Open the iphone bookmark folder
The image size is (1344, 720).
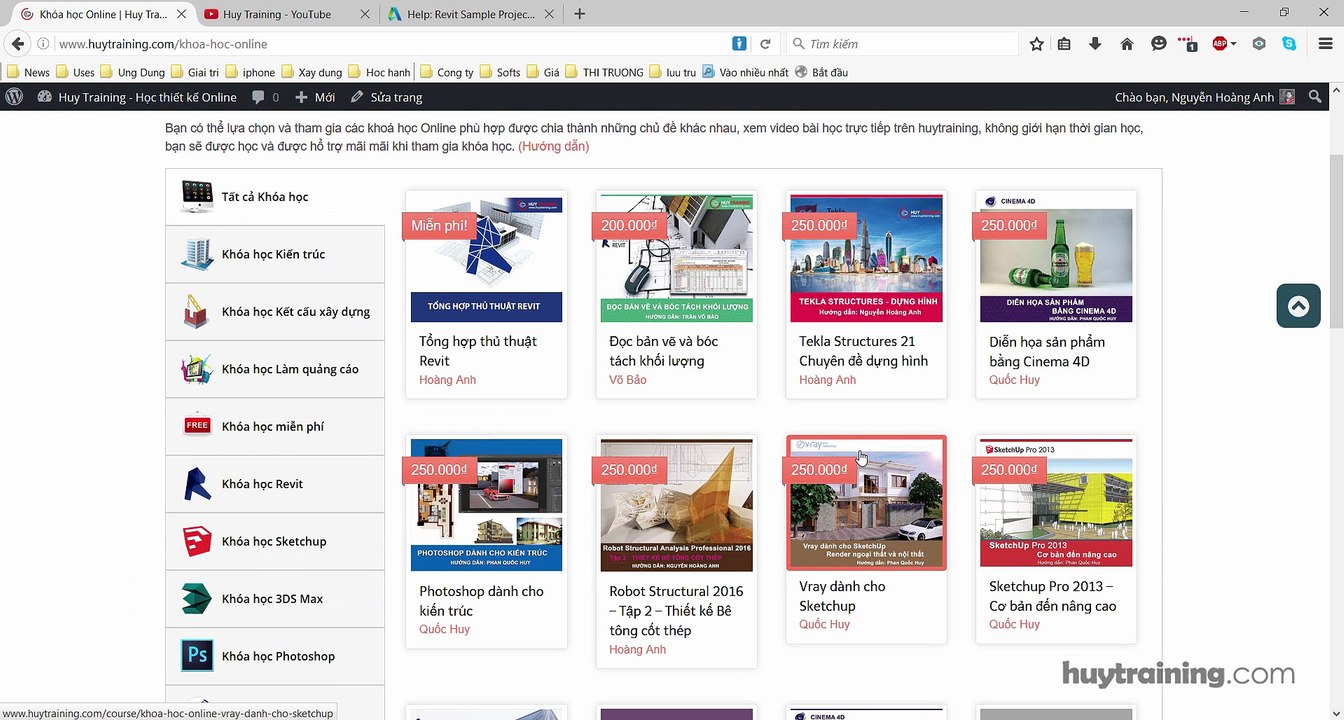click(x=250, y=72)
